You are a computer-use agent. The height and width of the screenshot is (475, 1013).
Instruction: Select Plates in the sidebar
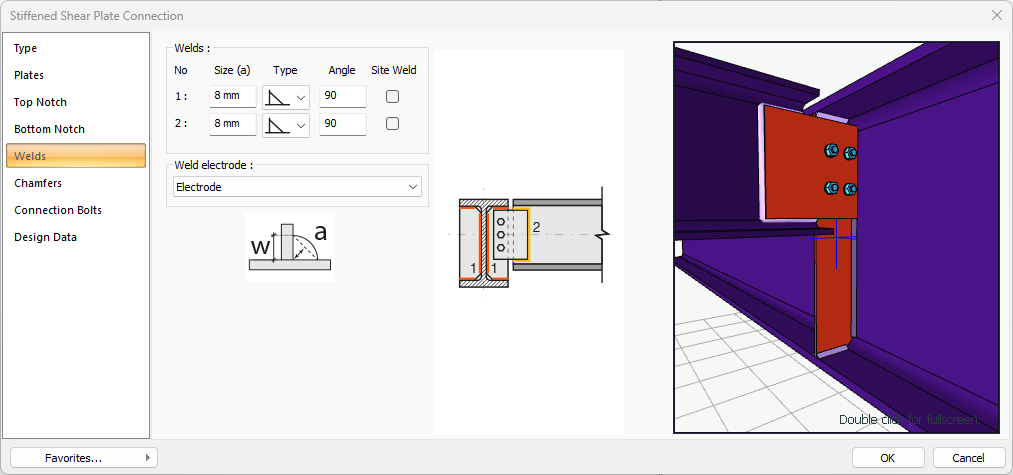coord(29,75)
